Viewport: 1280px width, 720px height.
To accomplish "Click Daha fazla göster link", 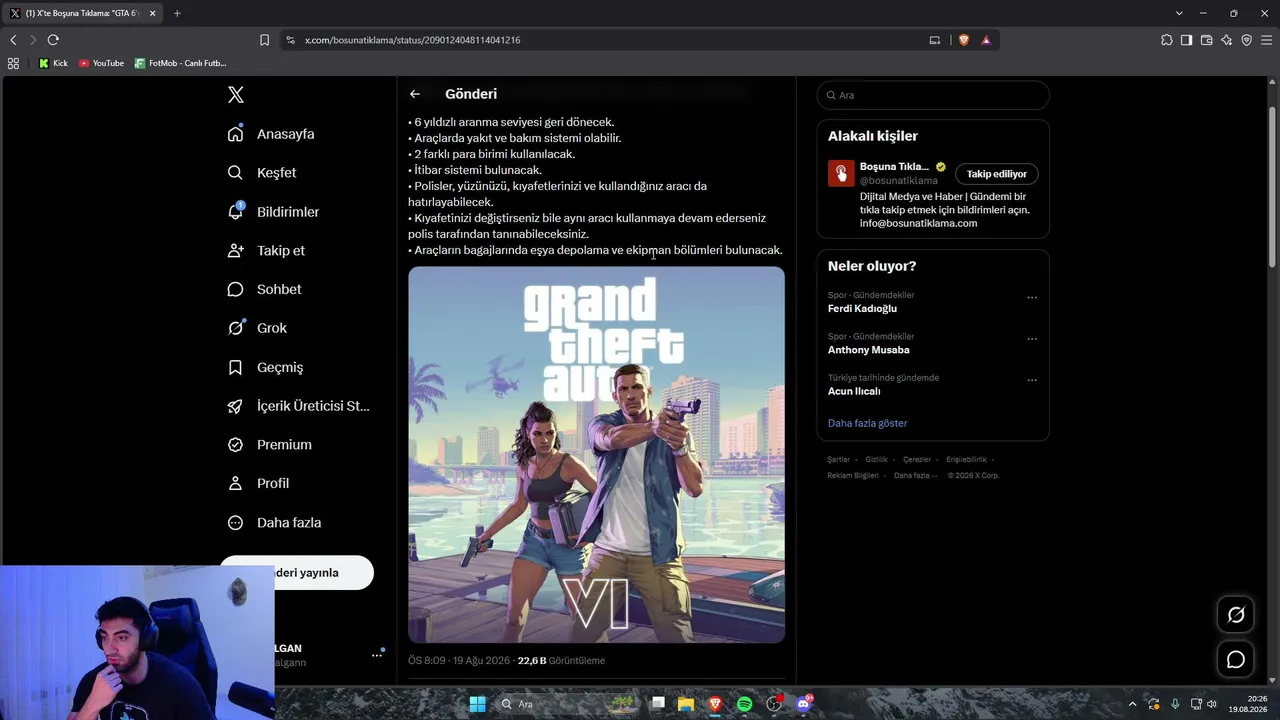I will click(x=867, y=423).
